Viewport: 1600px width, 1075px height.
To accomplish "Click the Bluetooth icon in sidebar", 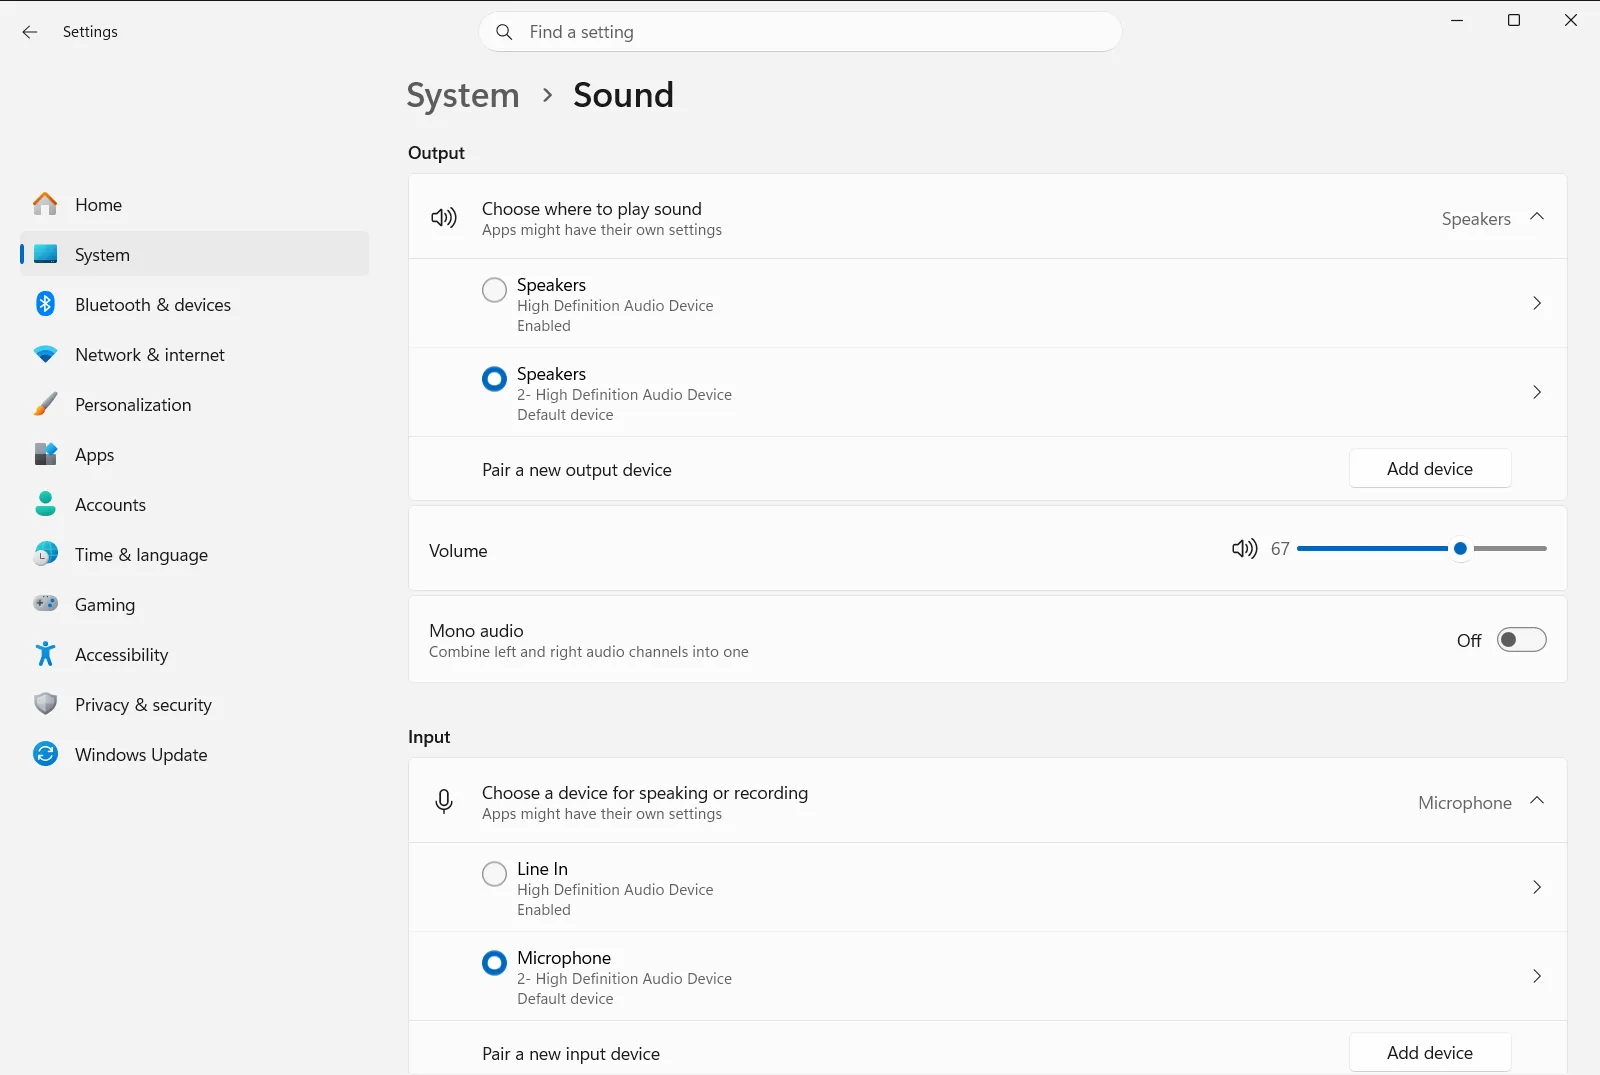I will [x=45, y=304].
